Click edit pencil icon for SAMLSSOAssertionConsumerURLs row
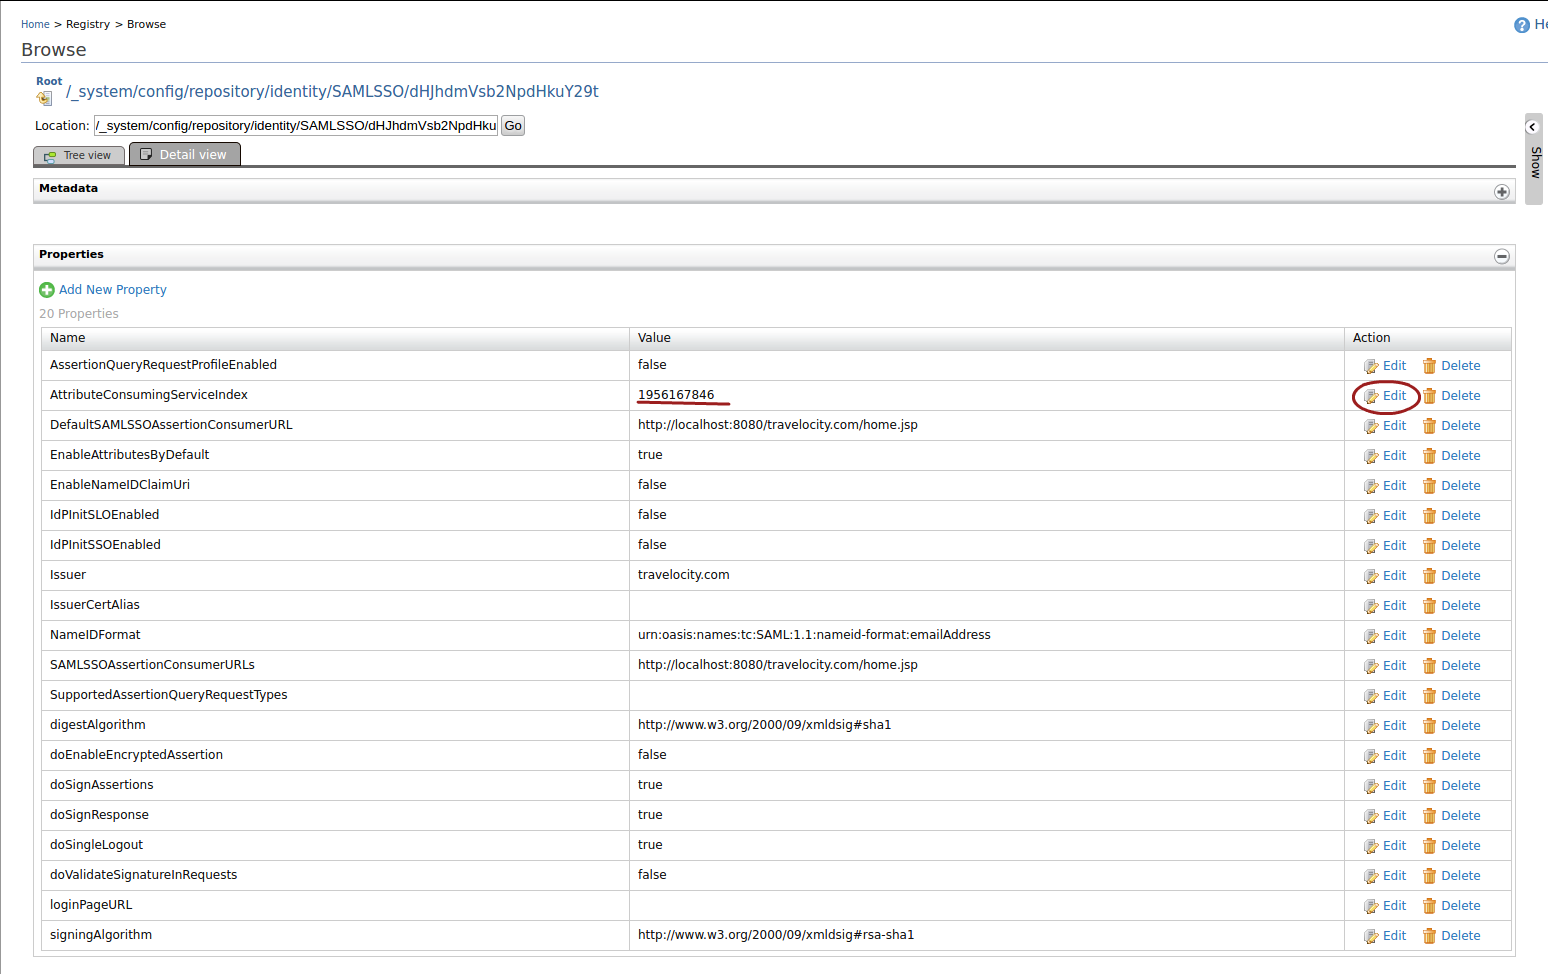 tap(1371, 666)
